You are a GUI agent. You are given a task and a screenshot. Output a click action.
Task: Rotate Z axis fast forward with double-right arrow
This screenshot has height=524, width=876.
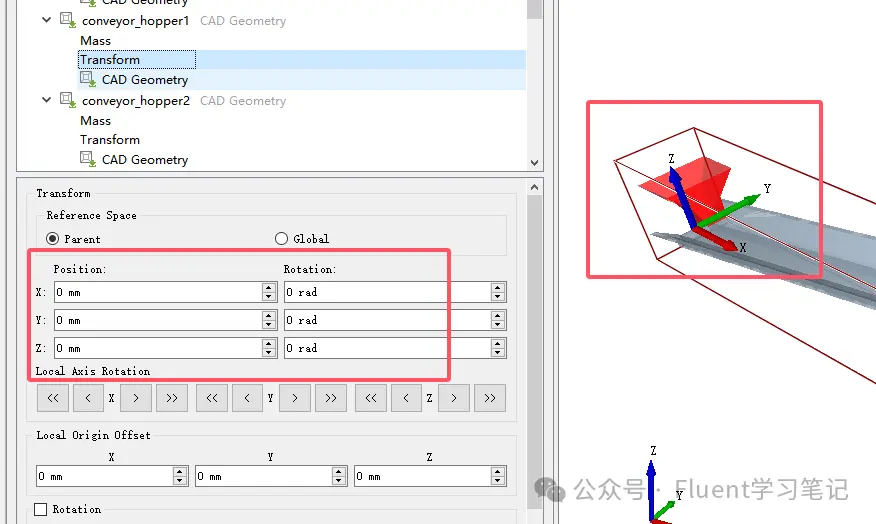[x=490, y=398]
